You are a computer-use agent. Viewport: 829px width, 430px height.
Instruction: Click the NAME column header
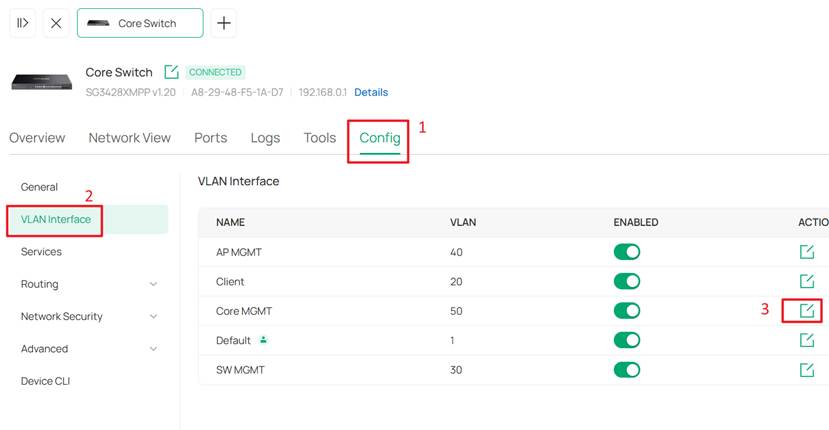[231, 222]
